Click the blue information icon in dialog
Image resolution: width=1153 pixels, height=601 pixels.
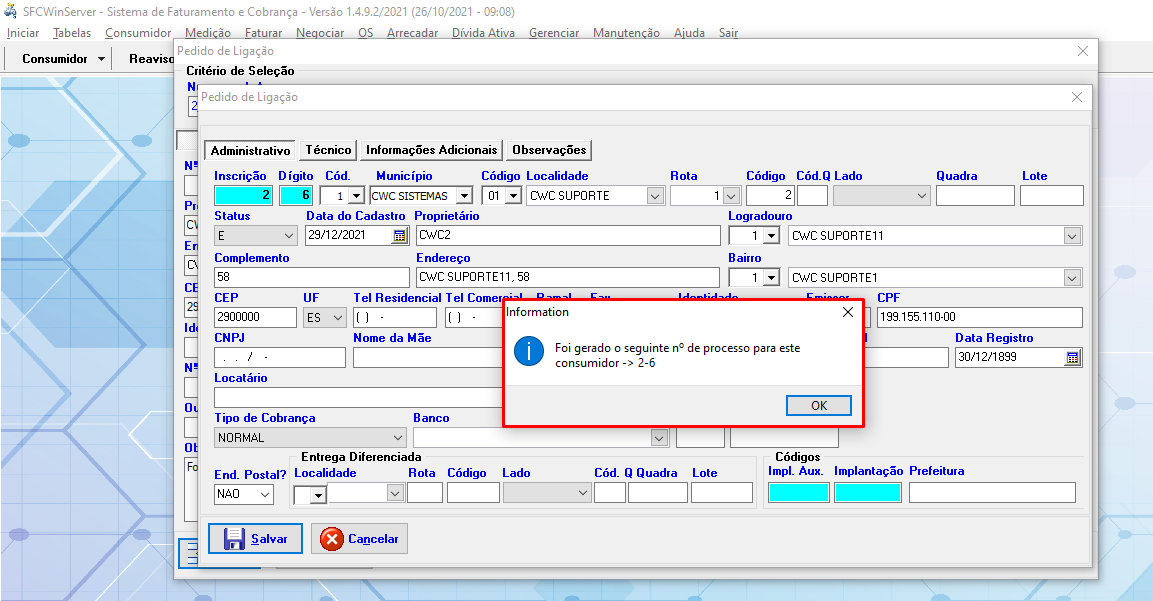pyautogui.click(x=528, y=352)
